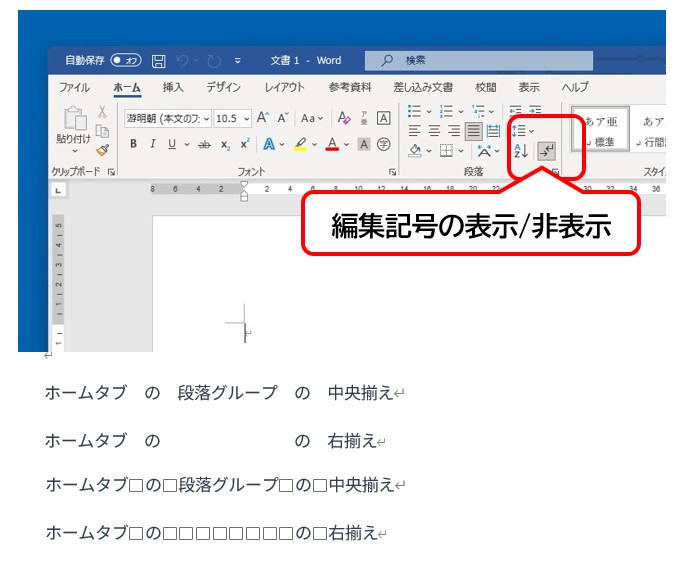Toggle Italic formatting
682x571 pixels.
[153, 144]
